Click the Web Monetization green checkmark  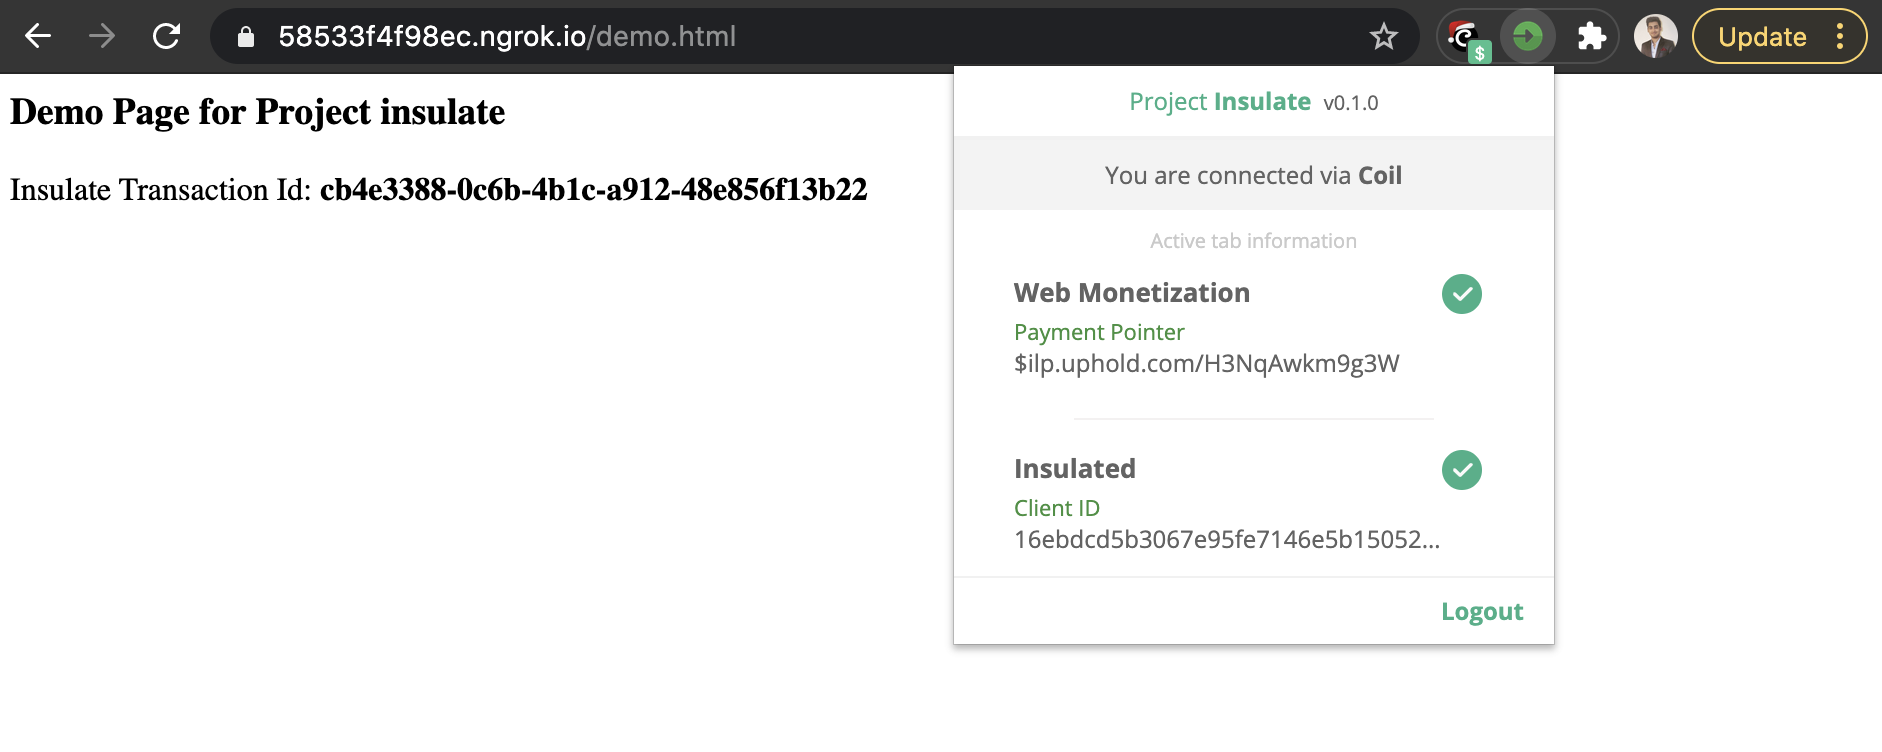pos(1461,294)
